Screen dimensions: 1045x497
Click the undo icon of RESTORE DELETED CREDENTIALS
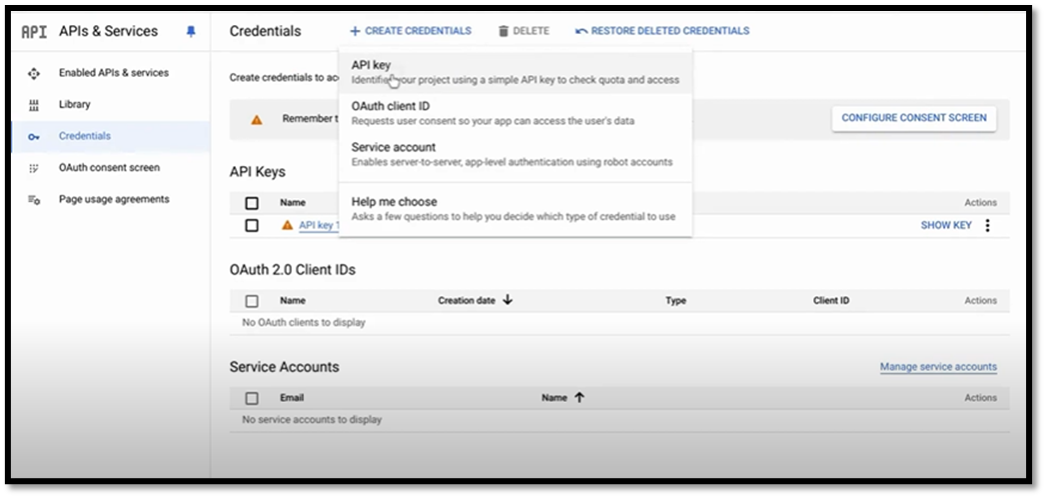tap(581, 31)
